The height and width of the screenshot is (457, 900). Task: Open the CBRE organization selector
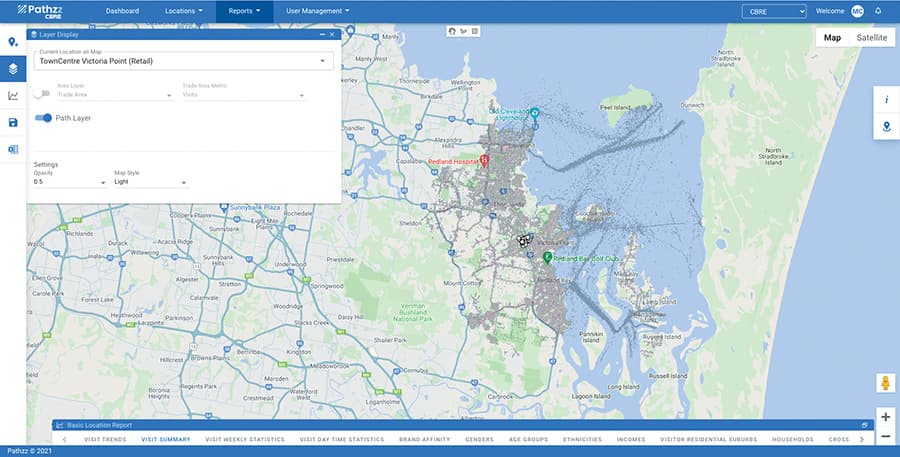tap(774, 11)
